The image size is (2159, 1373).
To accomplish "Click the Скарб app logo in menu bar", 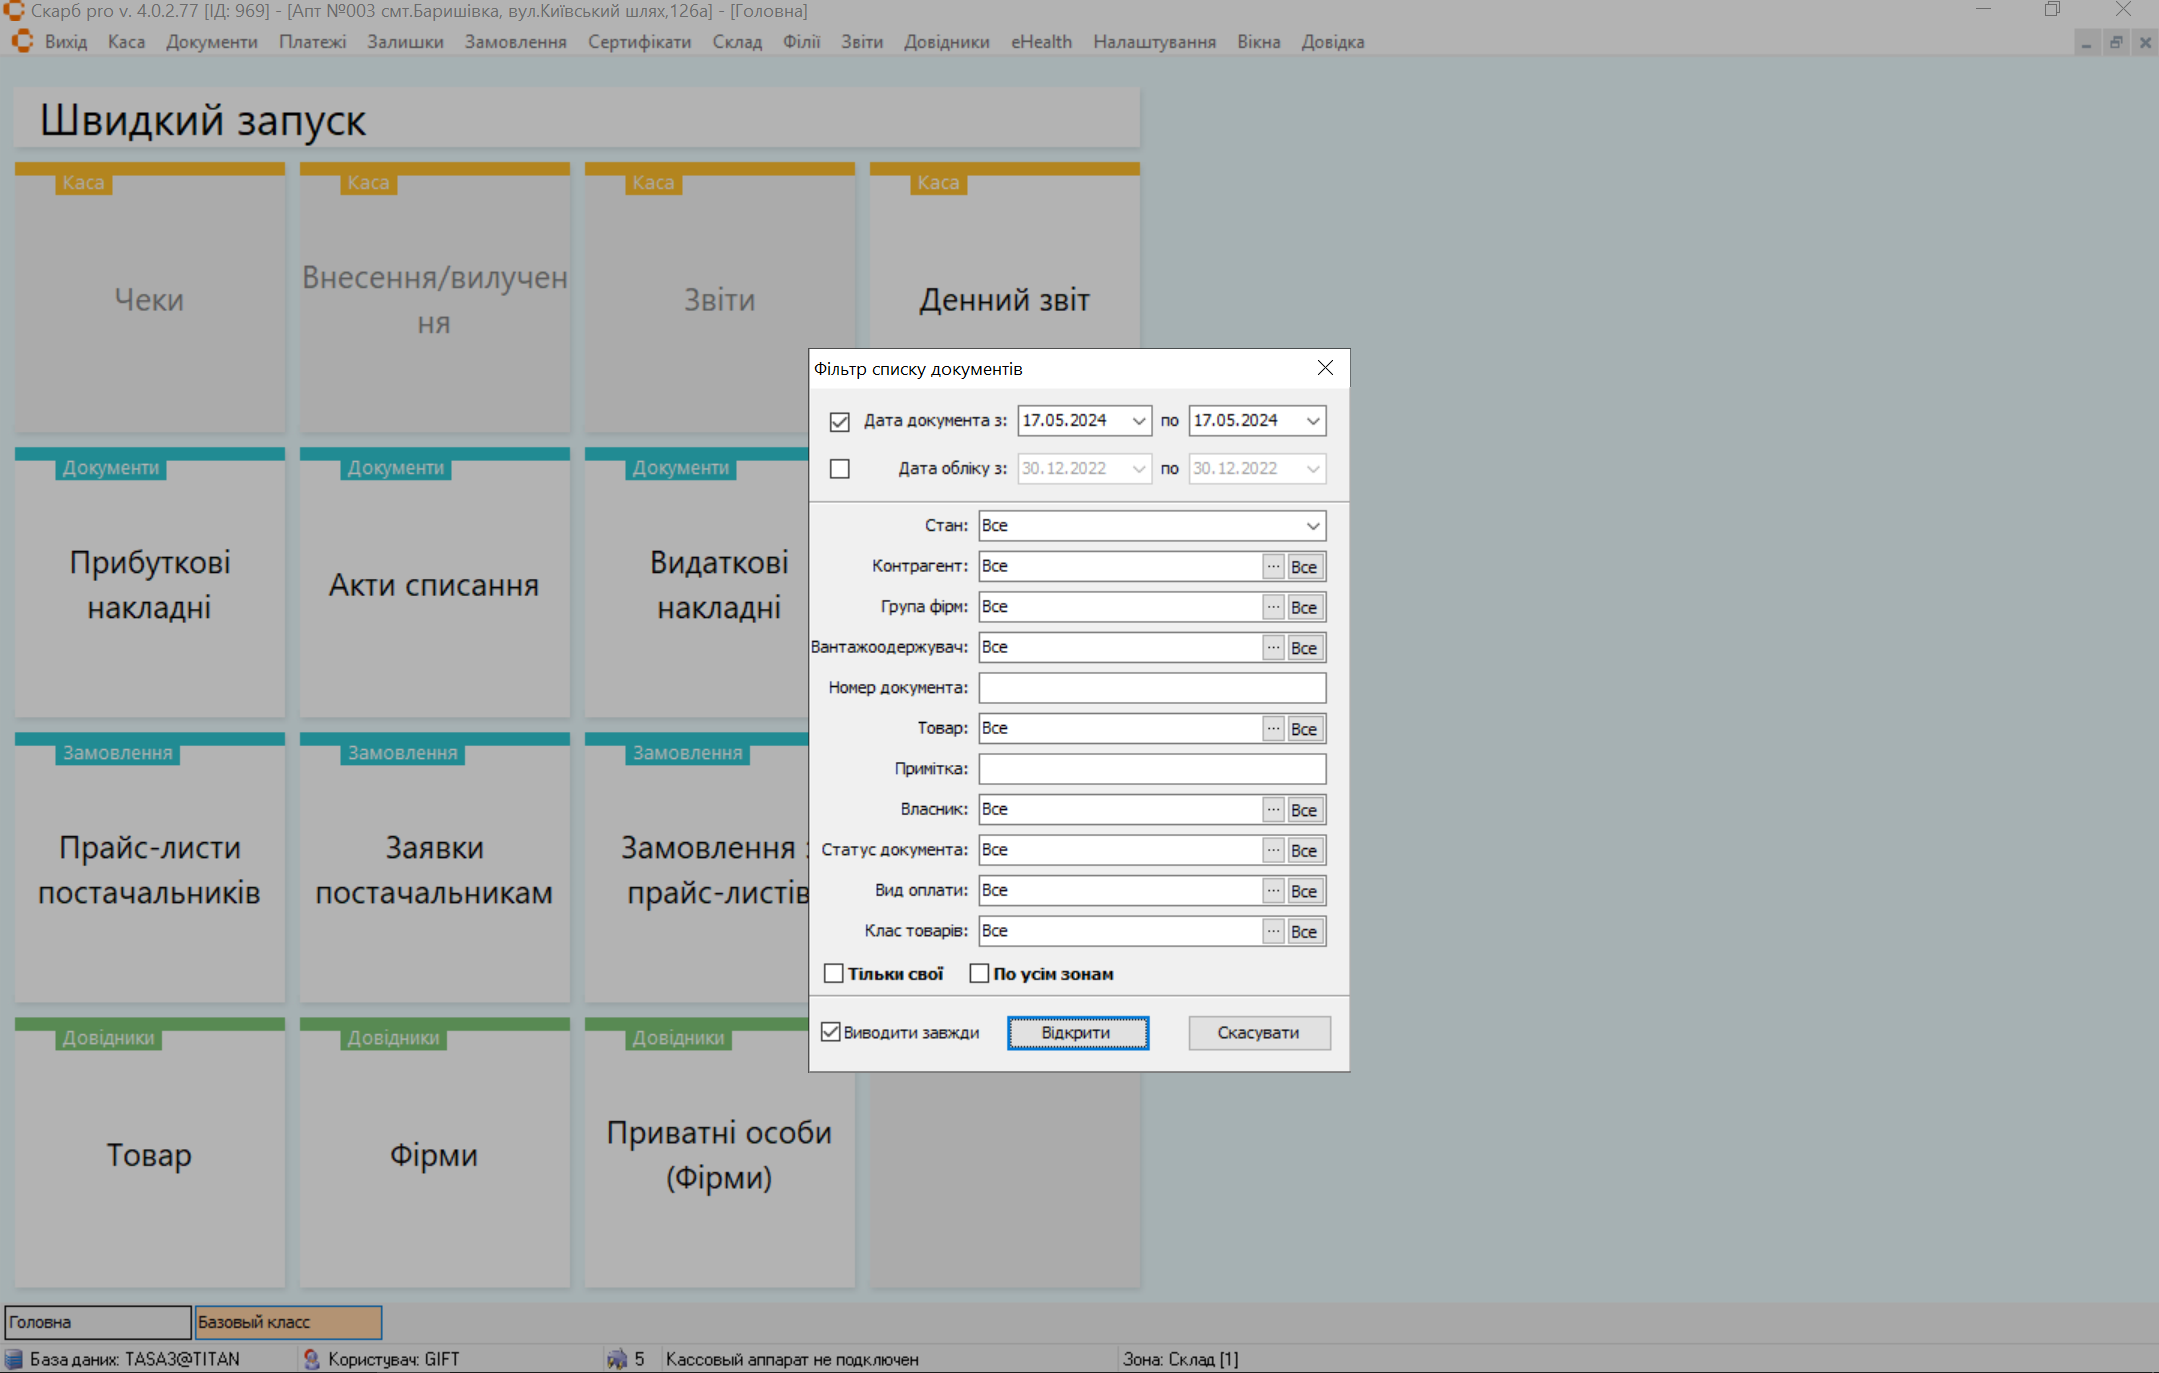I will tap(22, 42).
